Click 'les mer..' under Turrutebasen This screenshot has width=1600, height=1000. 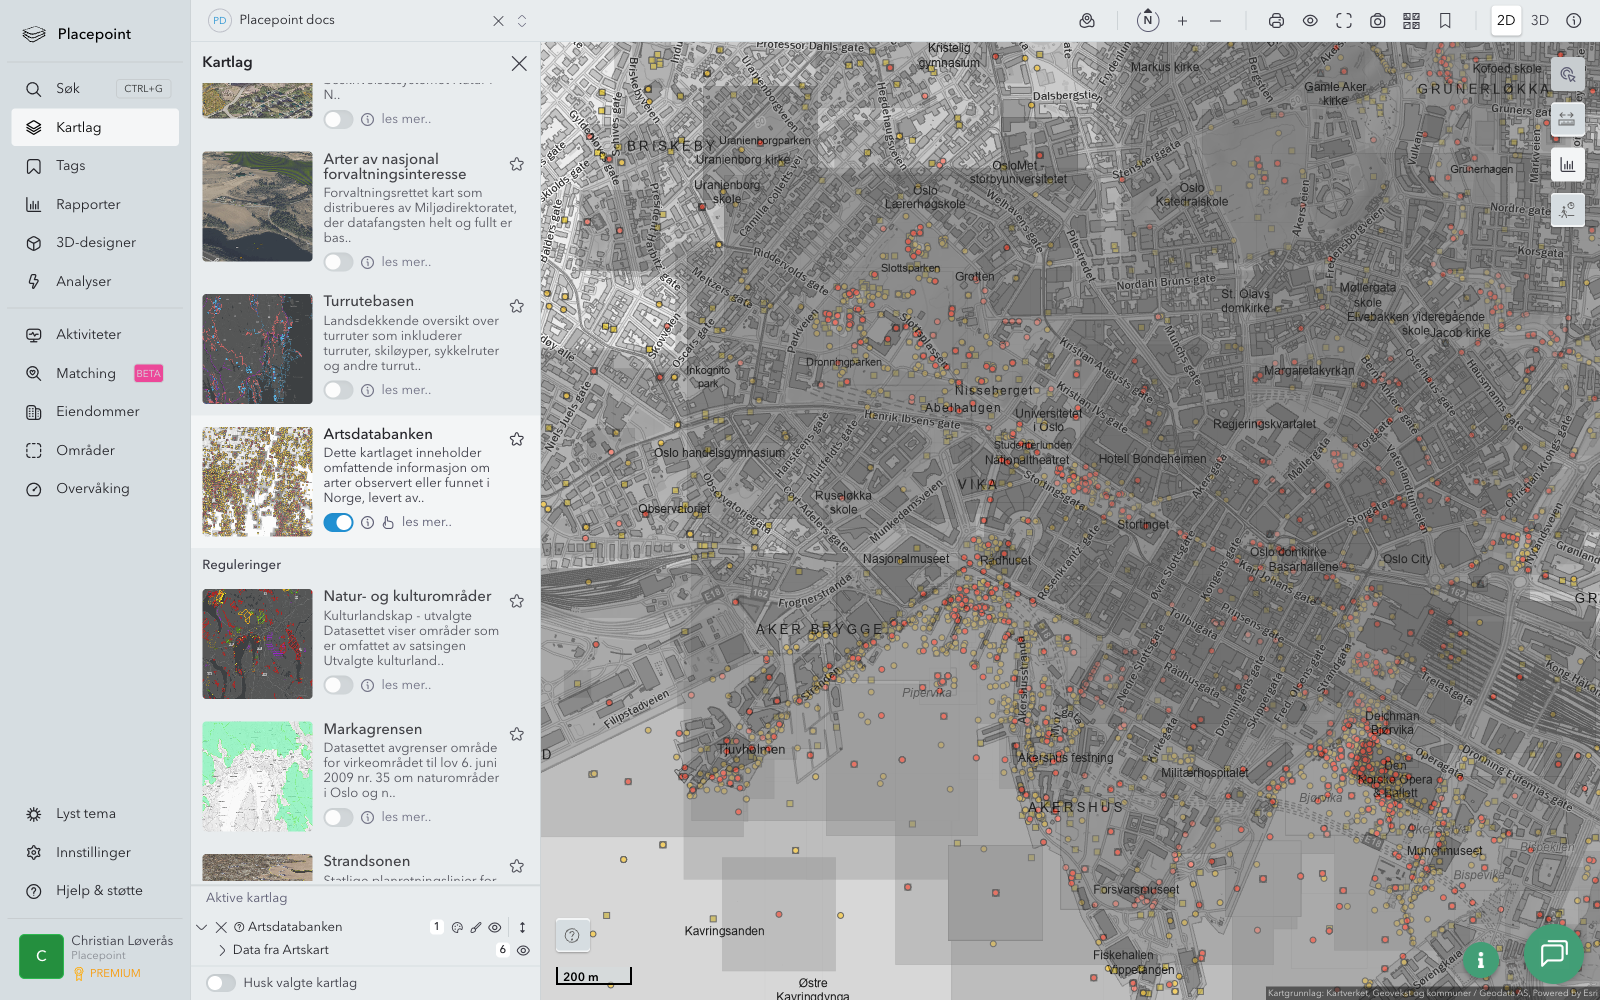(x=406, y=390)
